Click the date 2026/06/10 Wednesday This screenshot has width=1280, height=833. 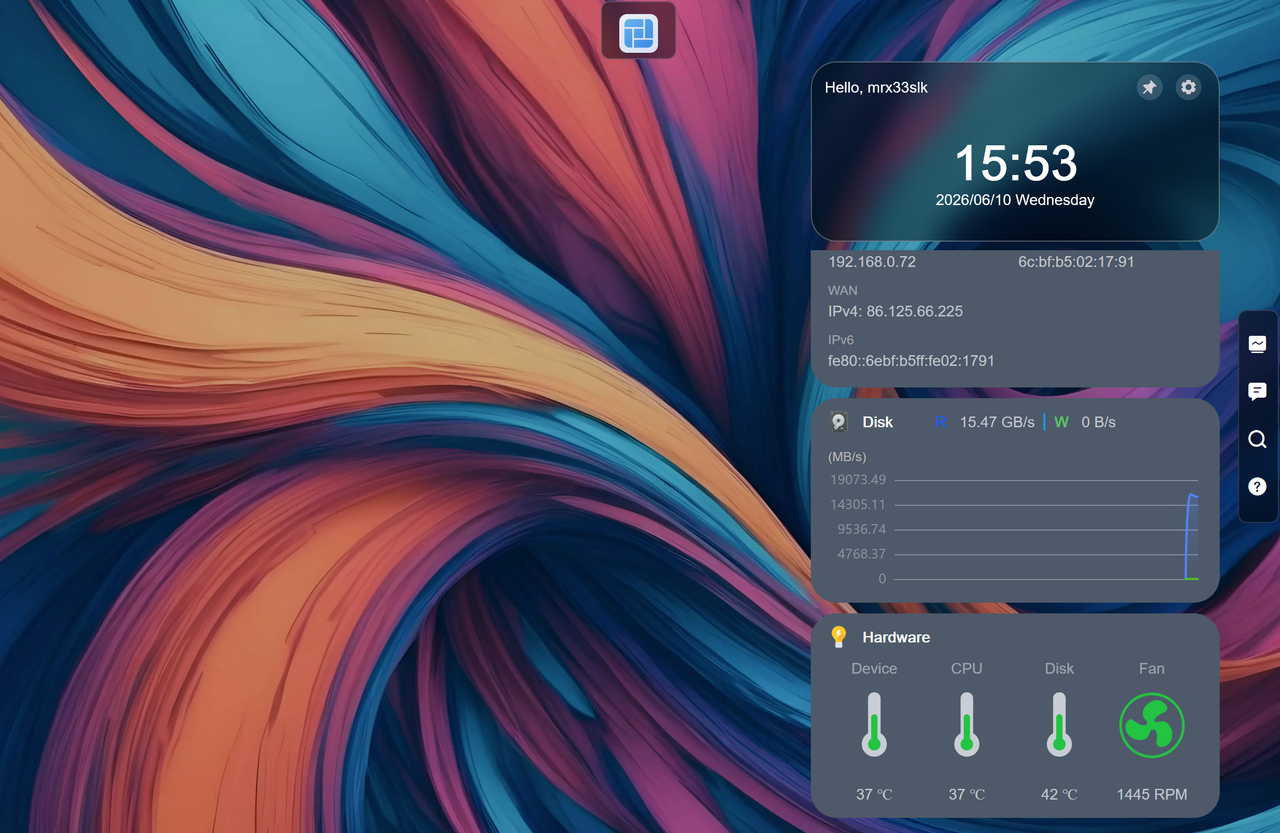pos(1015,200)
